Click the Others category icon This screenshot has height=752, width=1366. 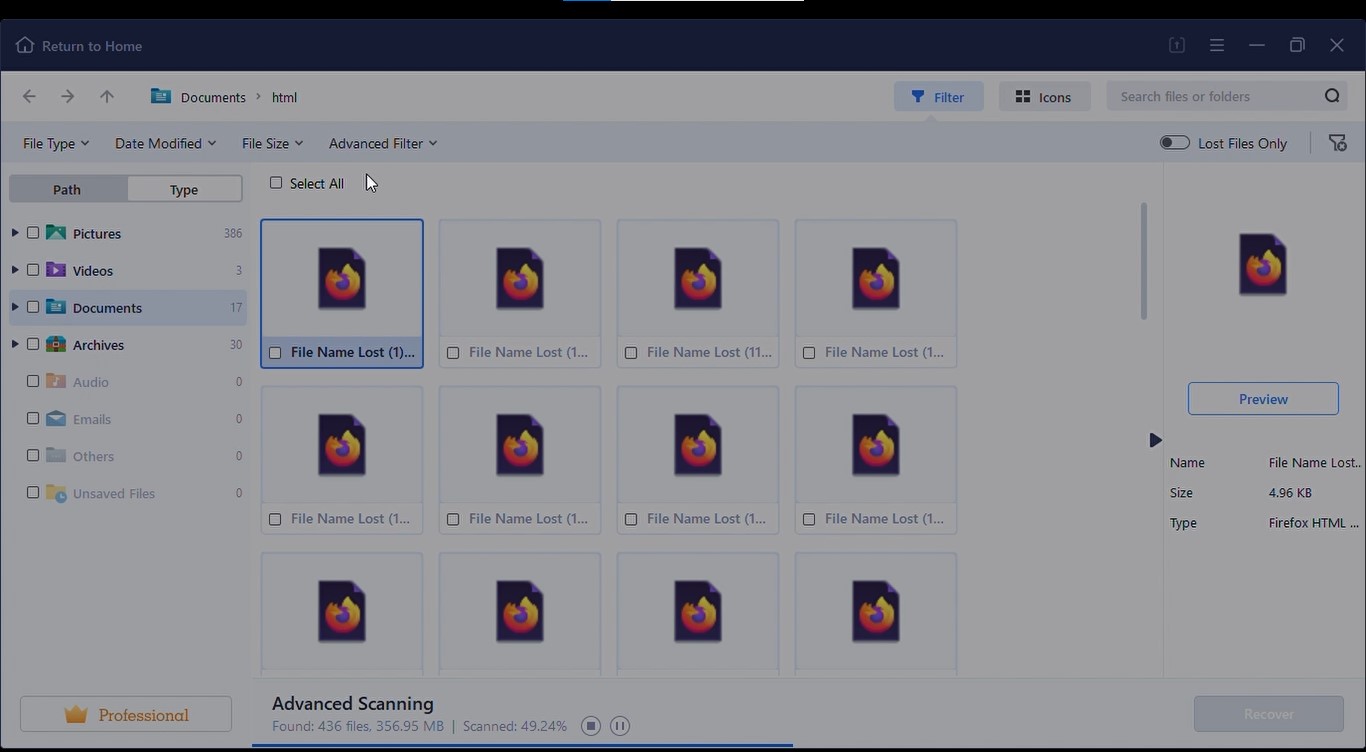[56, 455]
